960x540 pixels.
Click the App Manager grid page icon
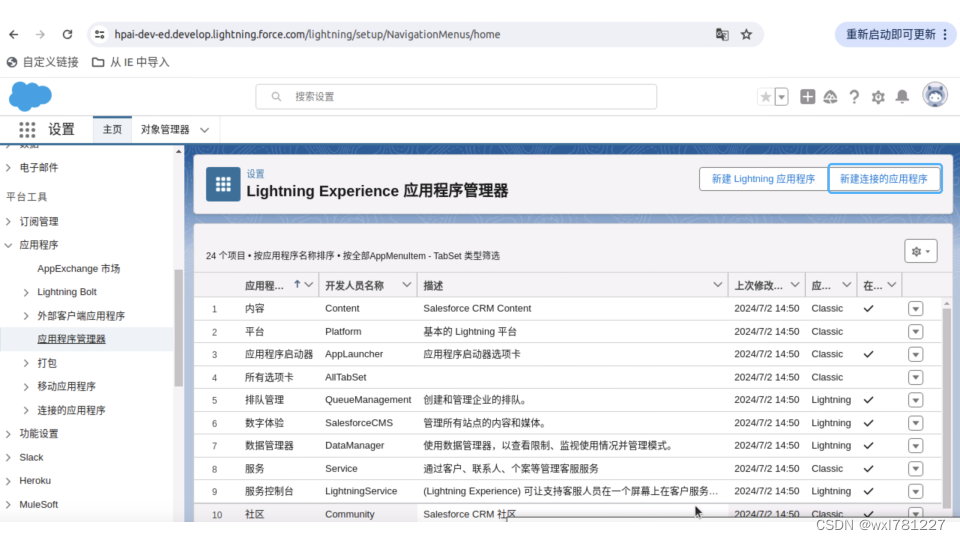pyautogui.click(x=223, y=184)
